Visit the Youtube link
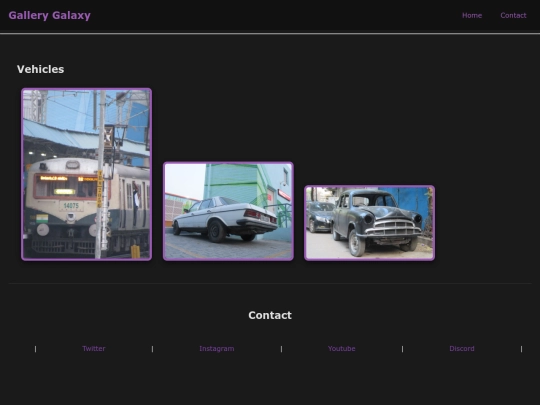Image resolution: width=540 pixels, height=405 pixels. (341, 349)
